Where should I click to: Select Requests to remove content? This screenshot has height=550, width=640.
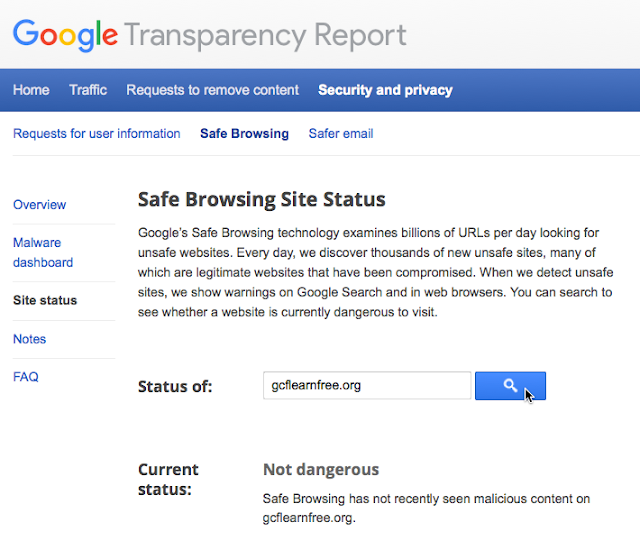tap(213, 90)
